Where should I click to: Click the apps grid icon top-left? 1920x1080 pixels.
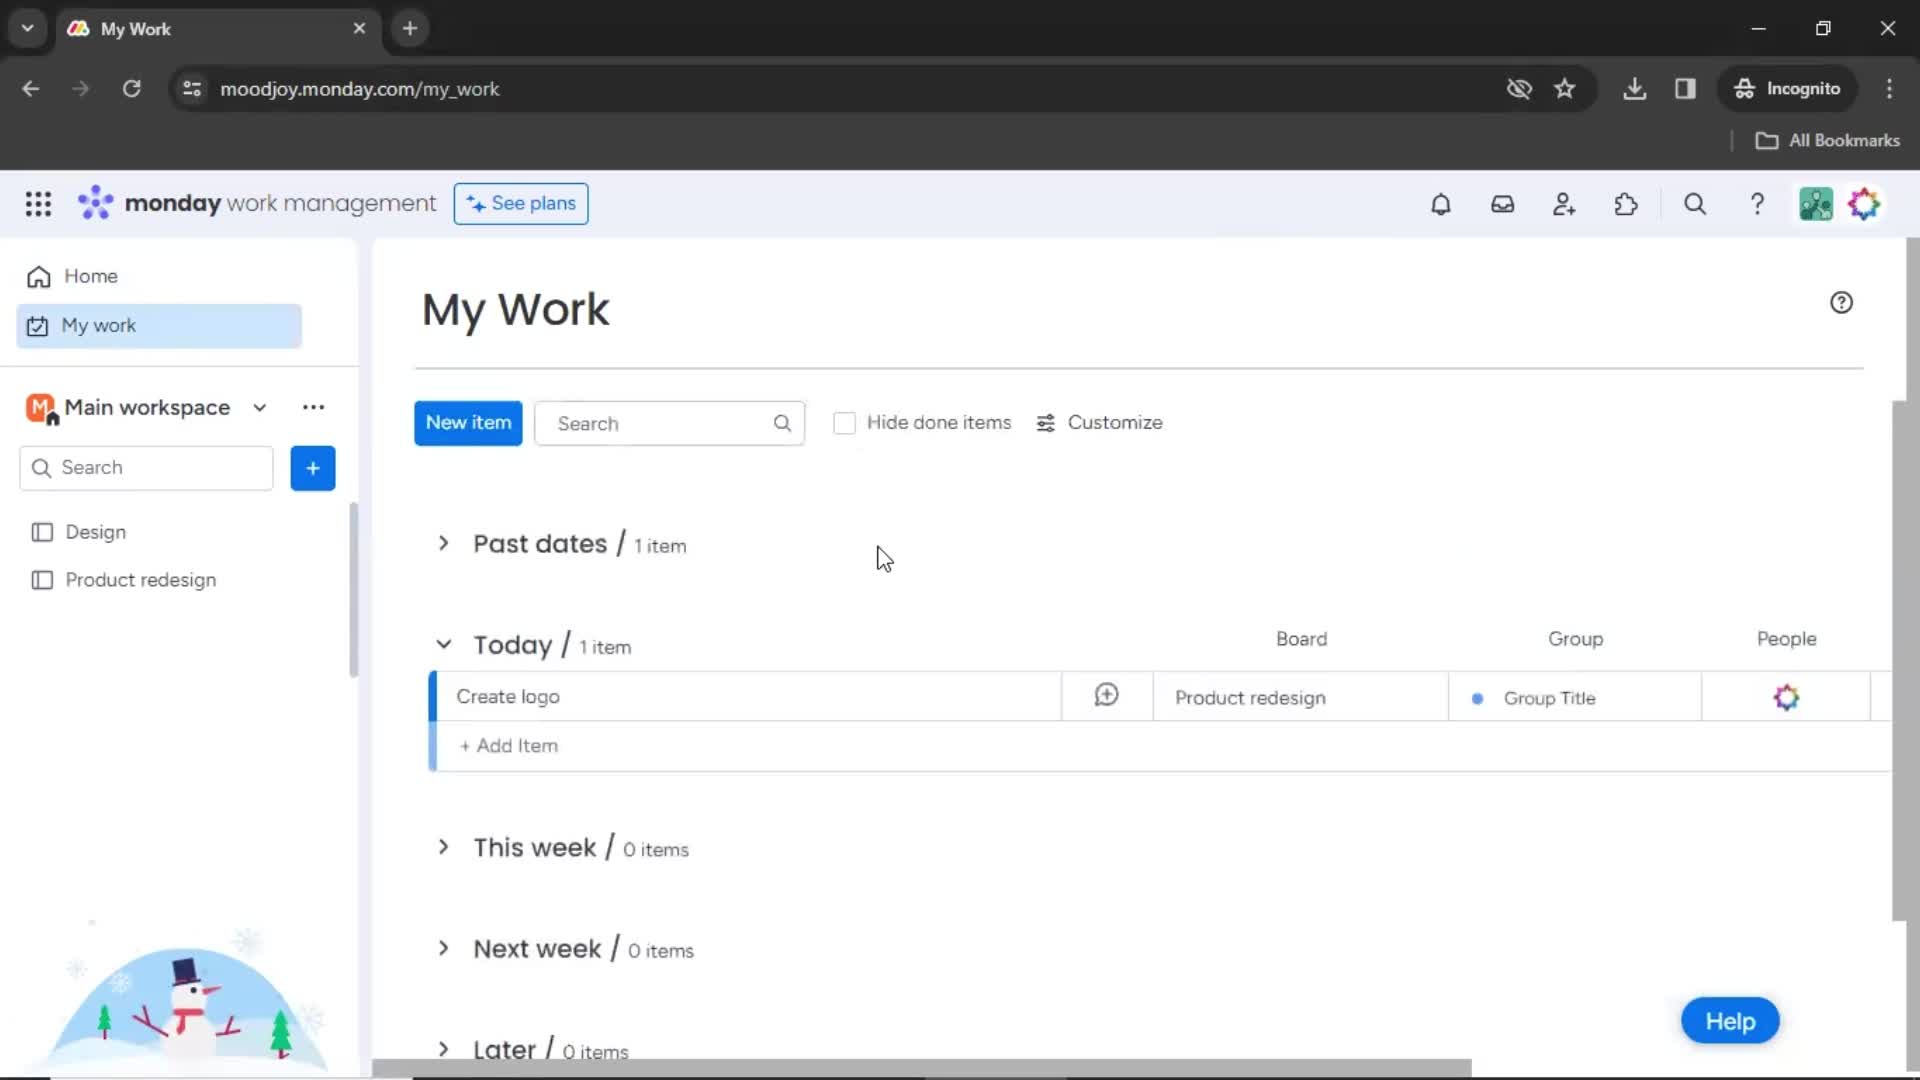point(36,204)
